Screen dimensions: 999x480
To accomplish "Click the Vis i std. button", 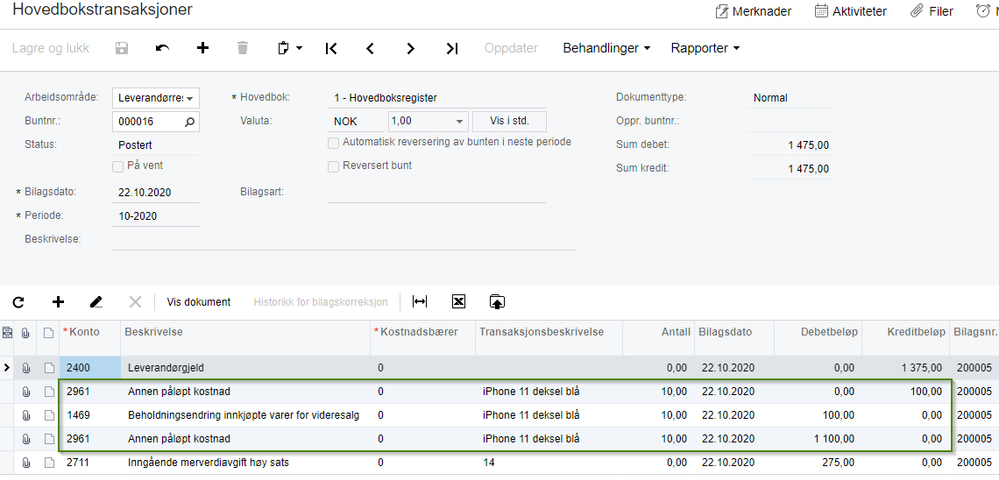I will (x=509, y=121).
